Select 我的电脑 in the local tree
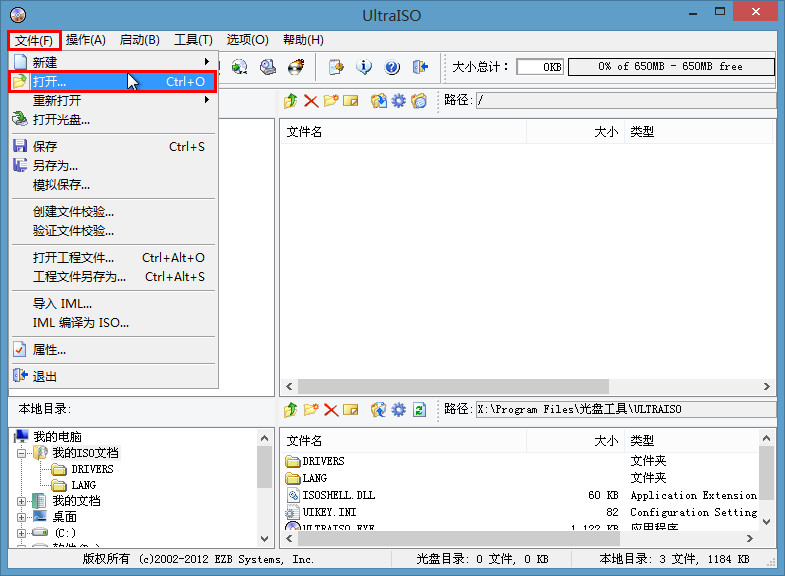The image size is (785, 576). point(57,436)
